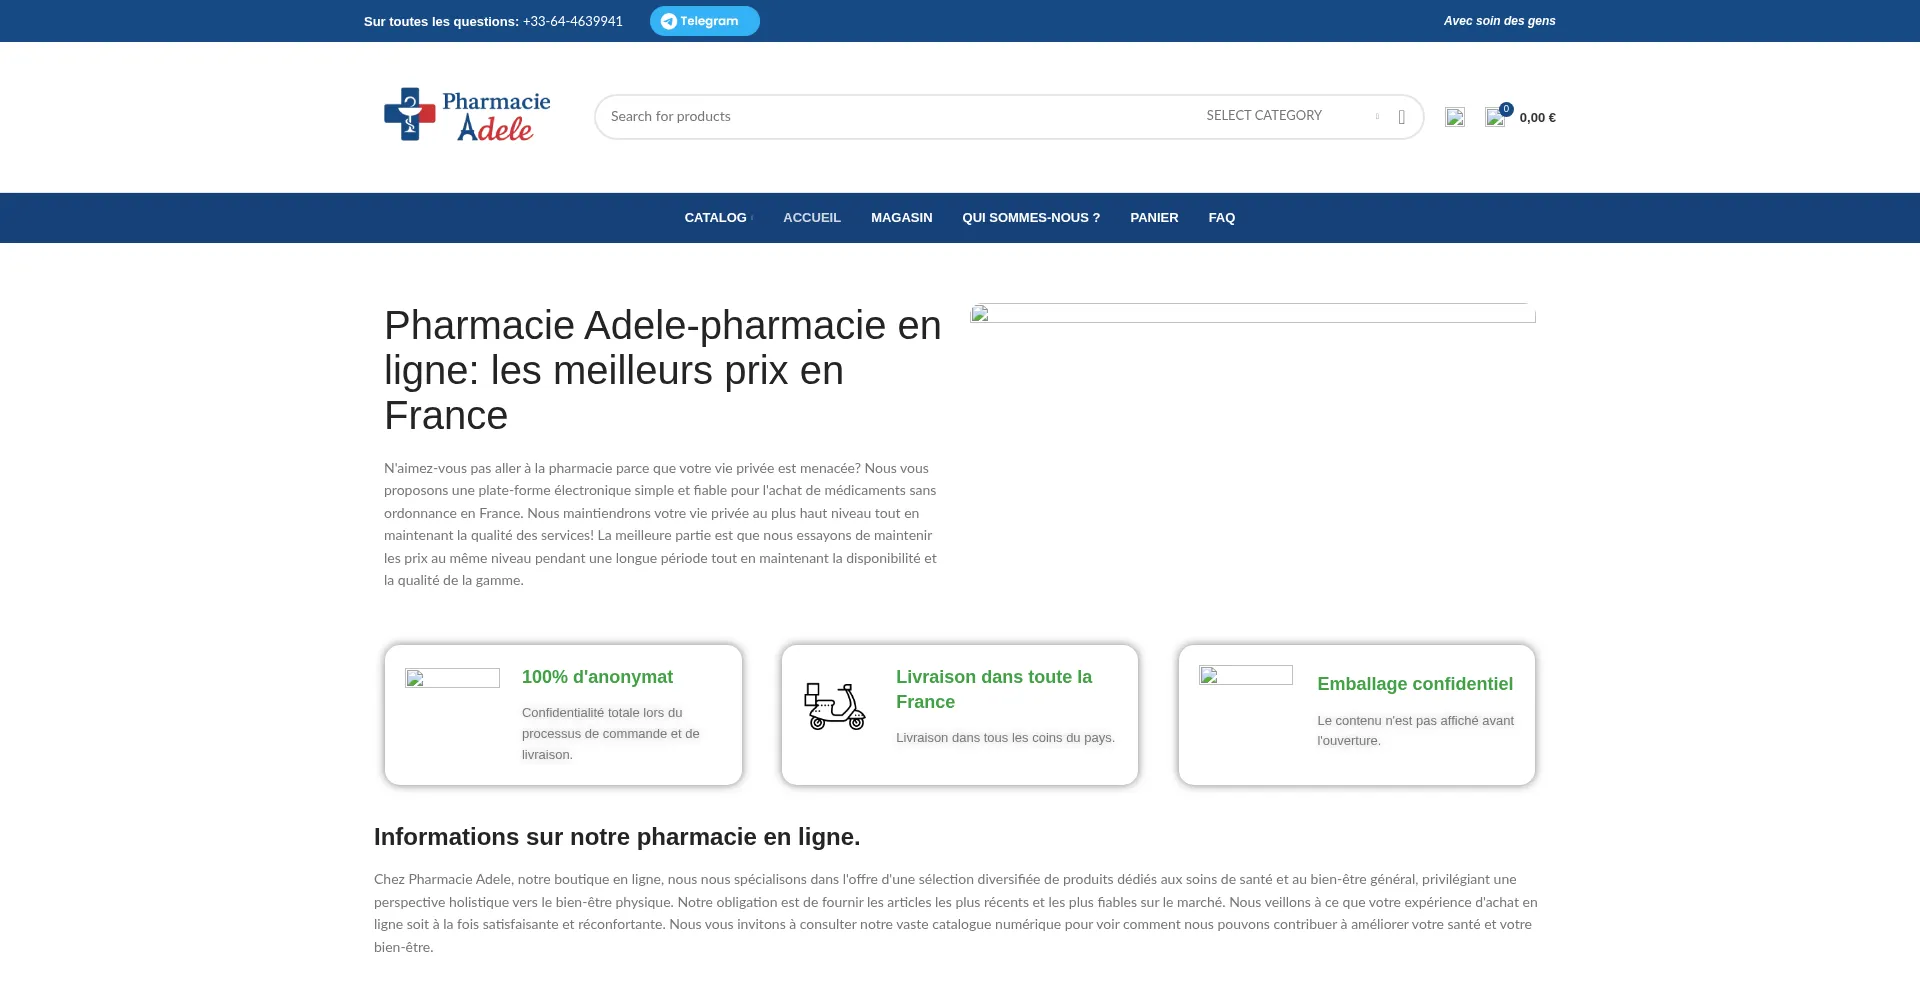Image resolution: width=1920 pixels, height=993 pixels.
Task: Click 'Le contenu n'est pas affiché avant l'ouverture.' text
Action: pyautogui.click(x=1415, y=730)
